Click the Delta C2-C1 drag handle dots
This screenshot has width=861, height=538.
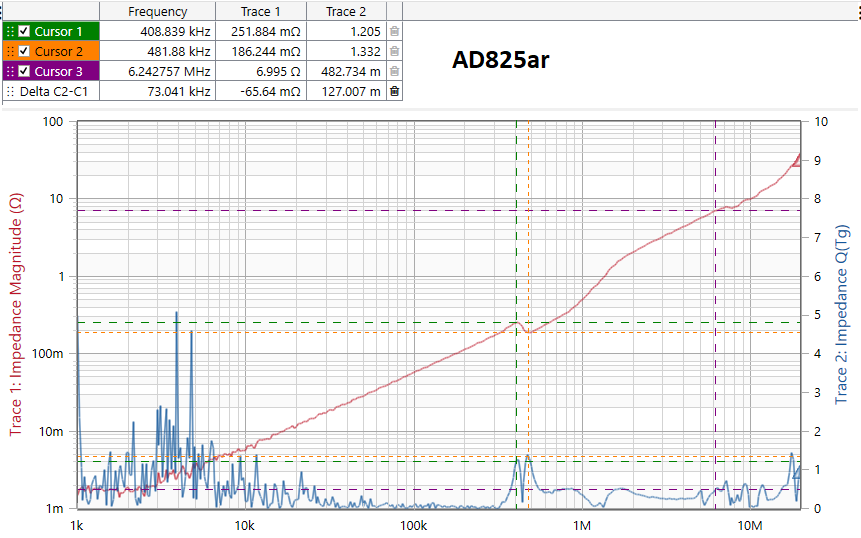[x=10, y=91]
